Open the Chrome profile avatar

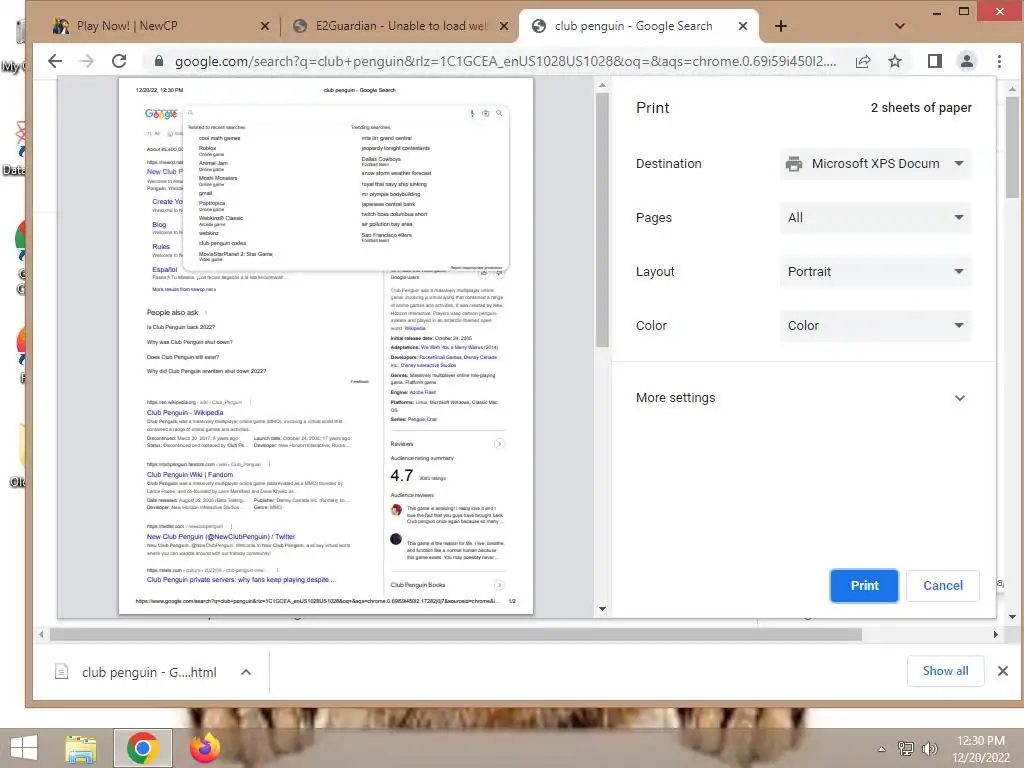click(967, 61)
